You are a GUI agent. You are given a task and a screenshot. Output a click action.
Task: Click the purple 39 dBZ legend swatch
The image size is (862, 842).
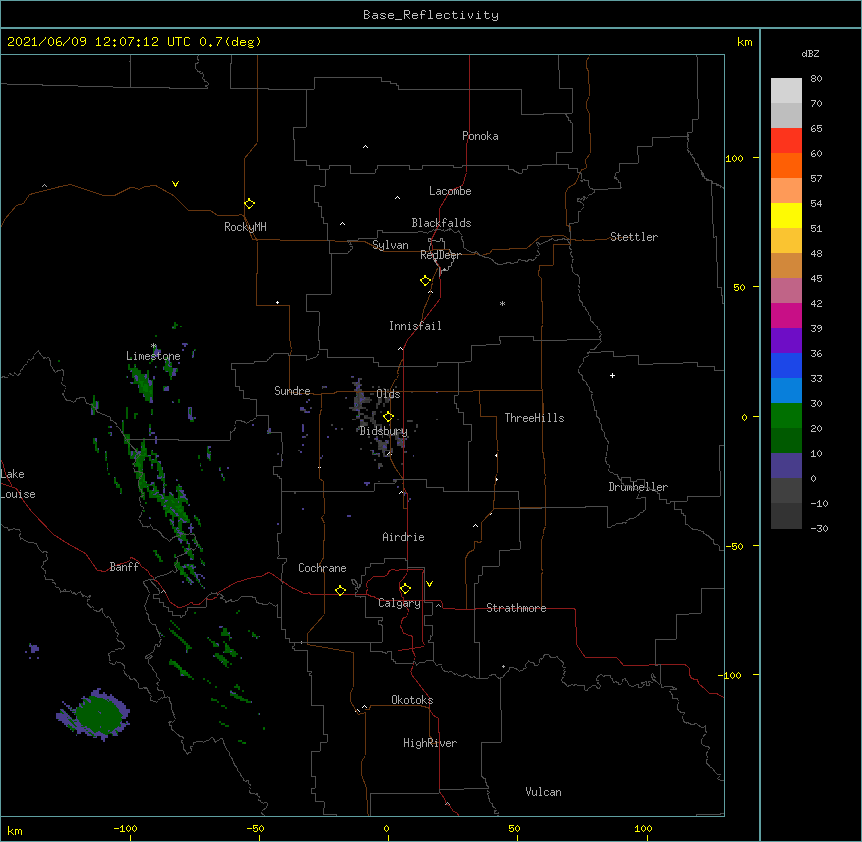786,341
